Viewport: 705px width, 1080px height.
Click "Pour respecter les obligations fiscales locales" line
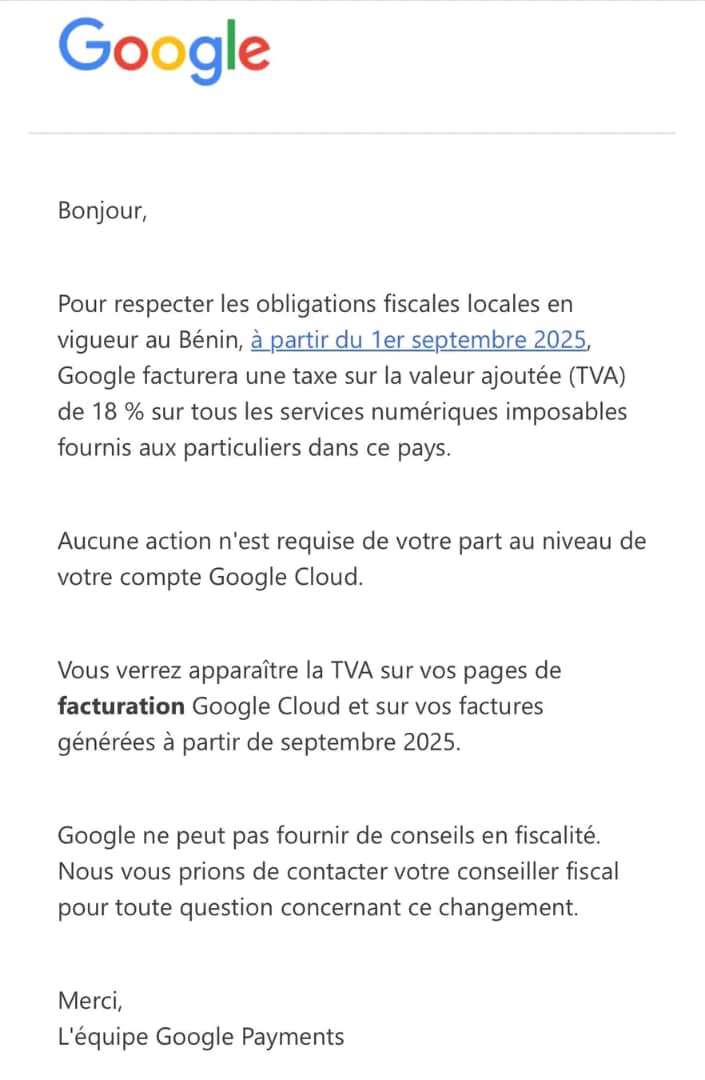[x=315, y=303]
